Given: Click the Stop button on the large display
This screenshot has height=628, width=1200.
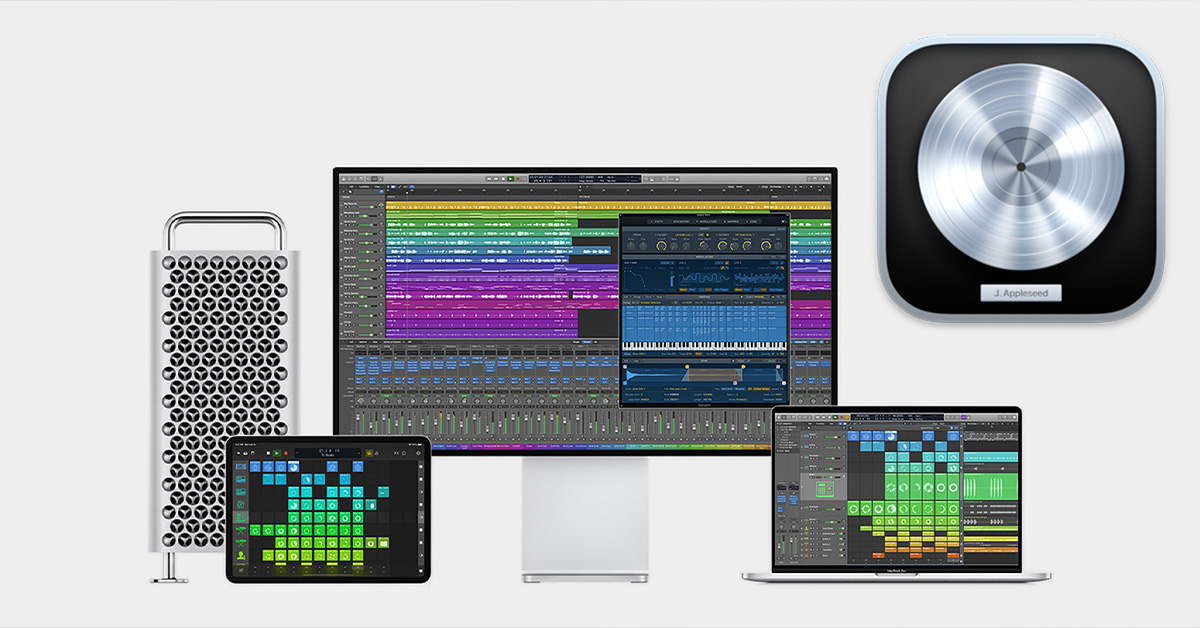Looking at the screenshot, I should pos(504,179).
